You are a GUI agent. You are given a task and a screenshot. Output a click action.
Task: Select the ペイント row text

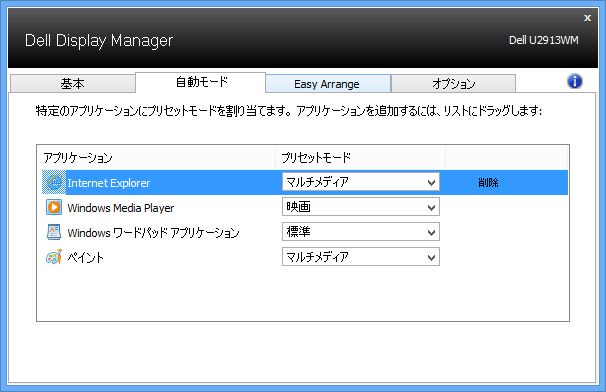pyautogui.click(x=85, y=258)
